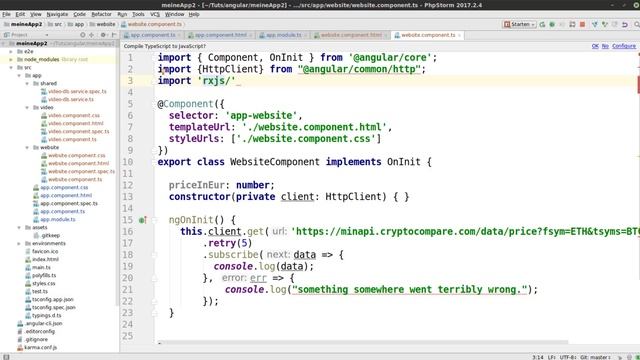Select index.html in the project tree

[45, 260]
